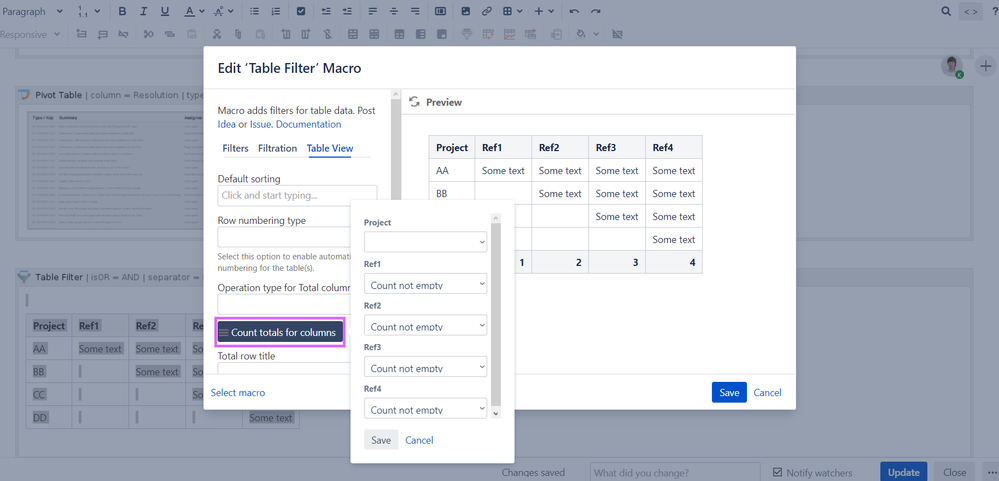Viewport: 999px width, 481px height.
Task: Open the Project operation dropdown
Action: click(426, 242)
